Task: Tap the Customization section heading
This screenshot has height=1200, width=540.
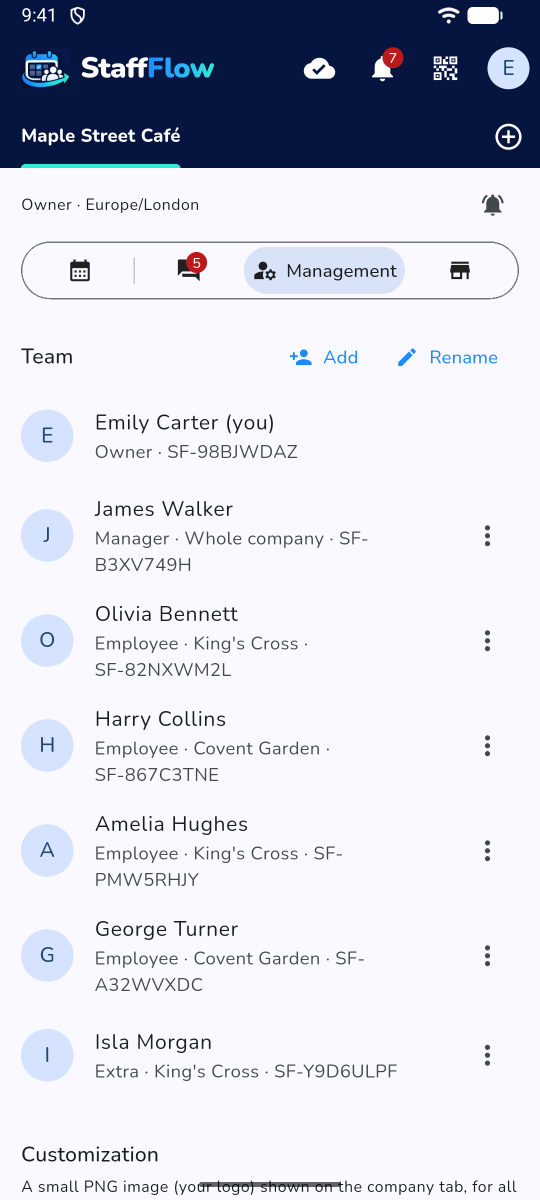Action: pyautogui.click(x=90, y=1154)
